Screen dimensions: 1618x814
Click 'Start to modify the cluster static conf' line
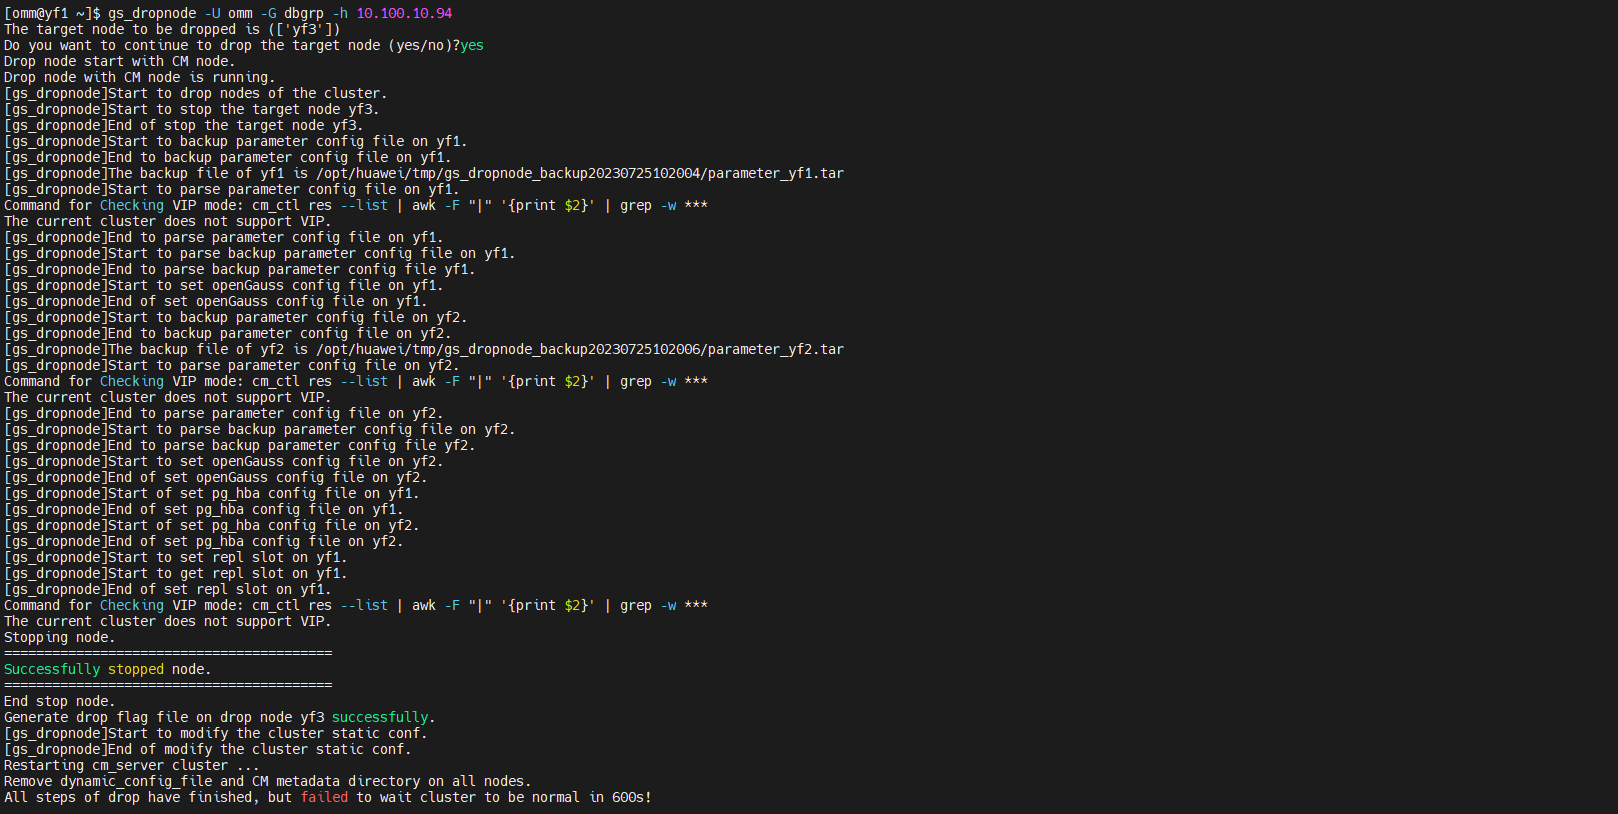pyautogui.click(x=216, y=733)
